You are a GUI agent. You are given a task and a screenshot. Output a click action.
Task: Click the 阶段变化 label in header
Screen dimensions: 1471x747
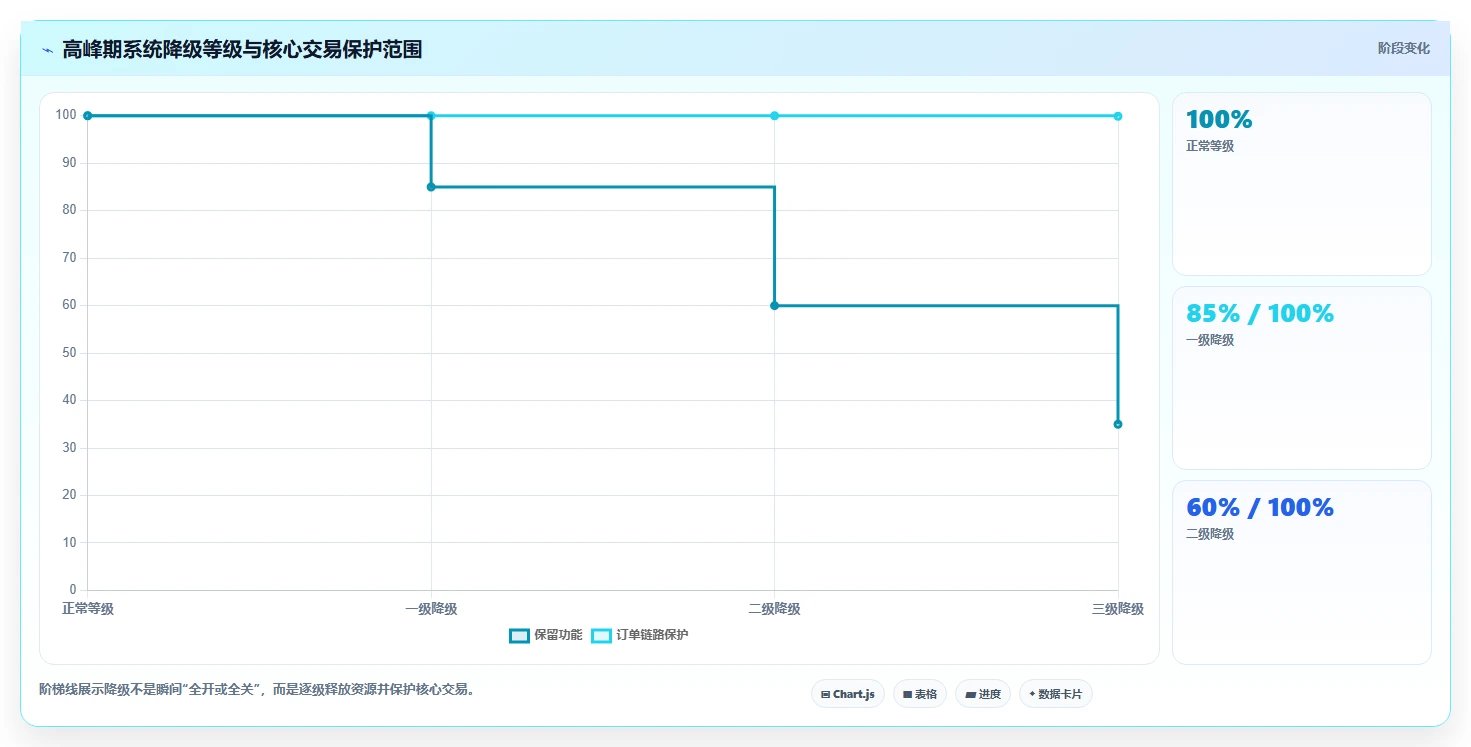point(1404,48)
